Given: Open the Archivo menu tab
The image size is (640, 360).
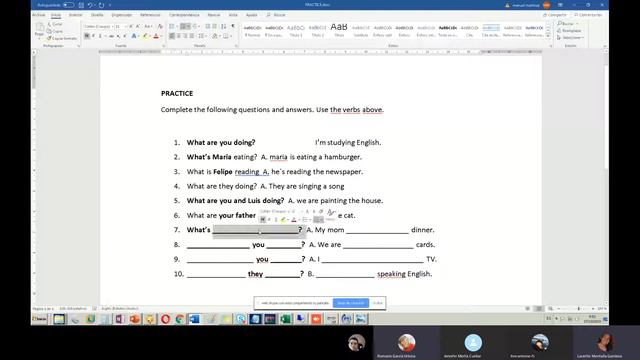Looking at the screenshot, I should click(x=39, y=15).
